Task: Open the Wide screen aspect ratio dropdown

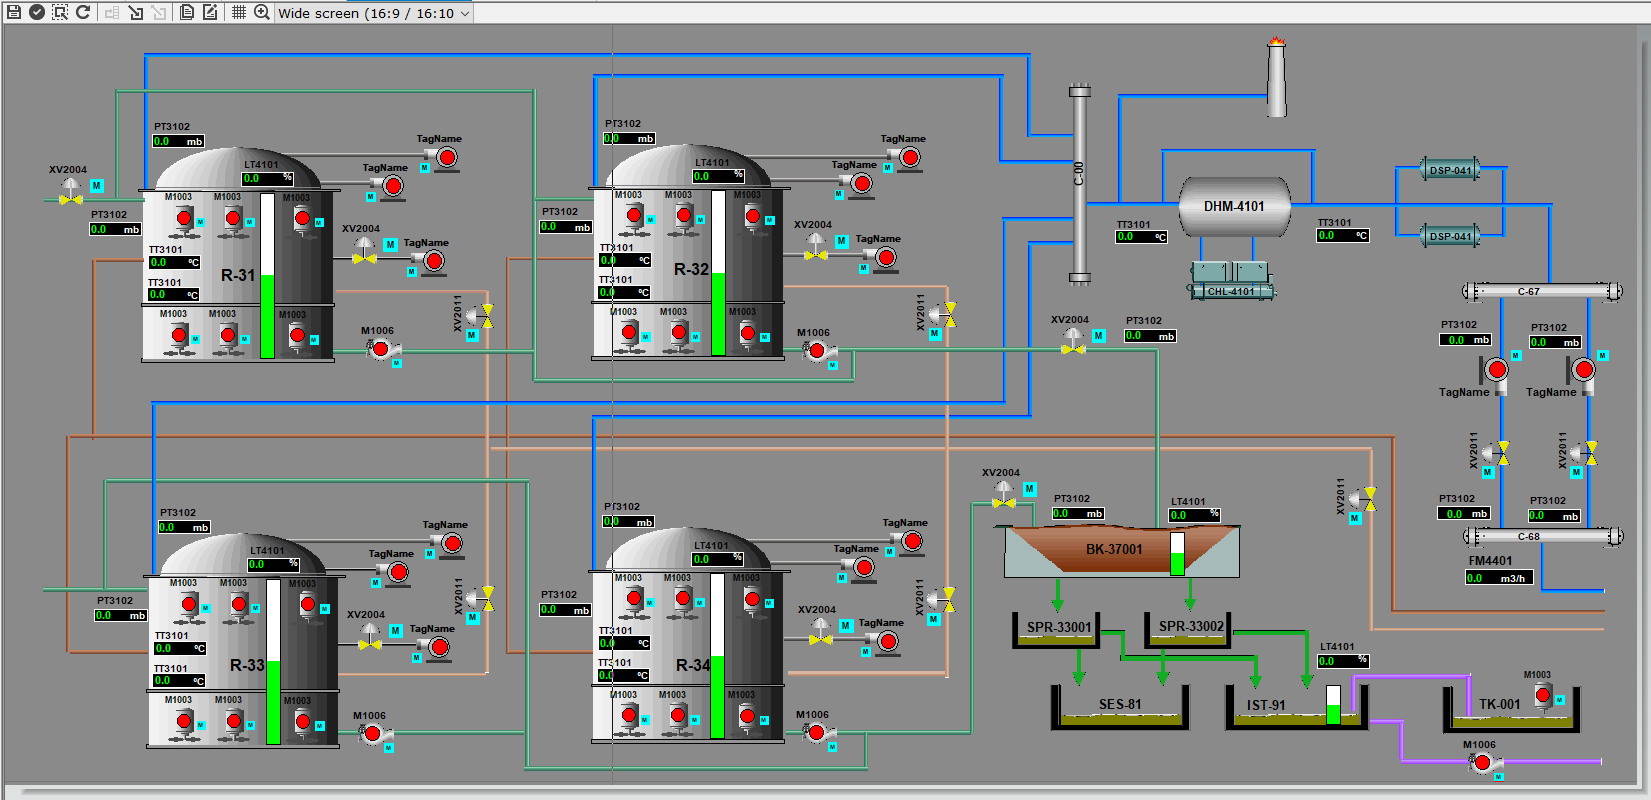Action: pos(373,13)
